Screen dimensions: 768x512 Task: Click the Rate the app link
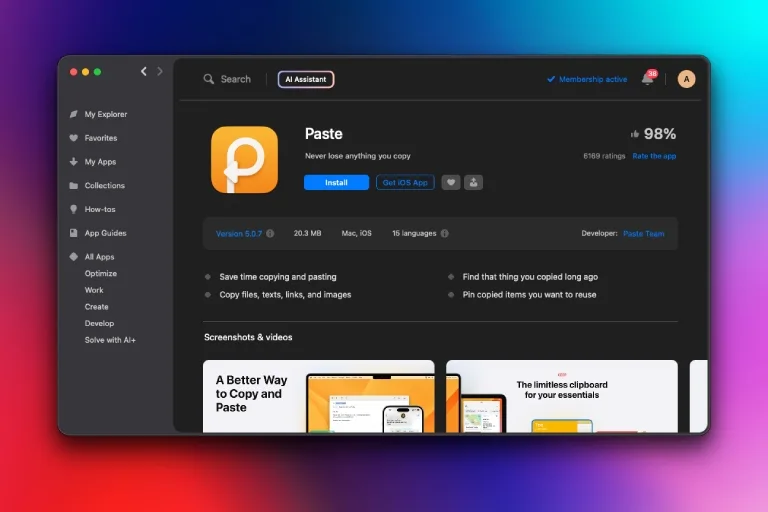click(x=654, y=156)
